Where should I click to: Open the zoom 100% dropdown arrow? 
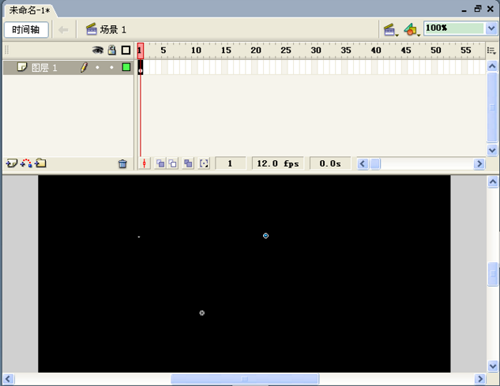pos(491,28)
